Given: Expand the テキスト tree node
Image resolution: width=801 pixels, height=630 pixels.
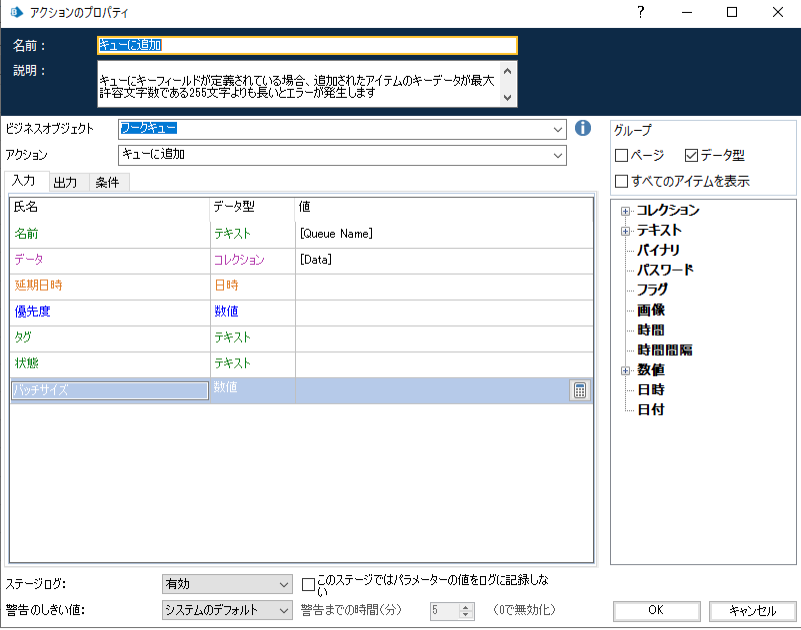Looking at the screenshot, I should (x=625, y=231).
